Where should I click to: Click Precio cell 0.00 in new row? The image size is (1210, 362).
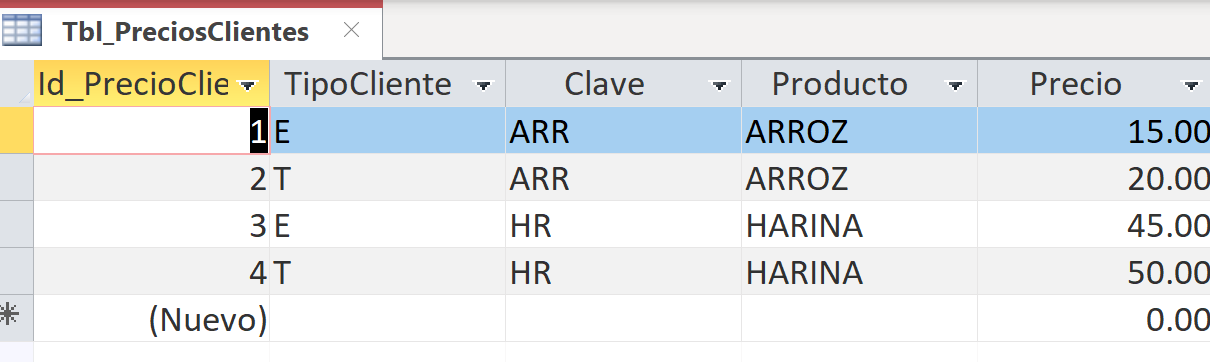(1094, 319)
